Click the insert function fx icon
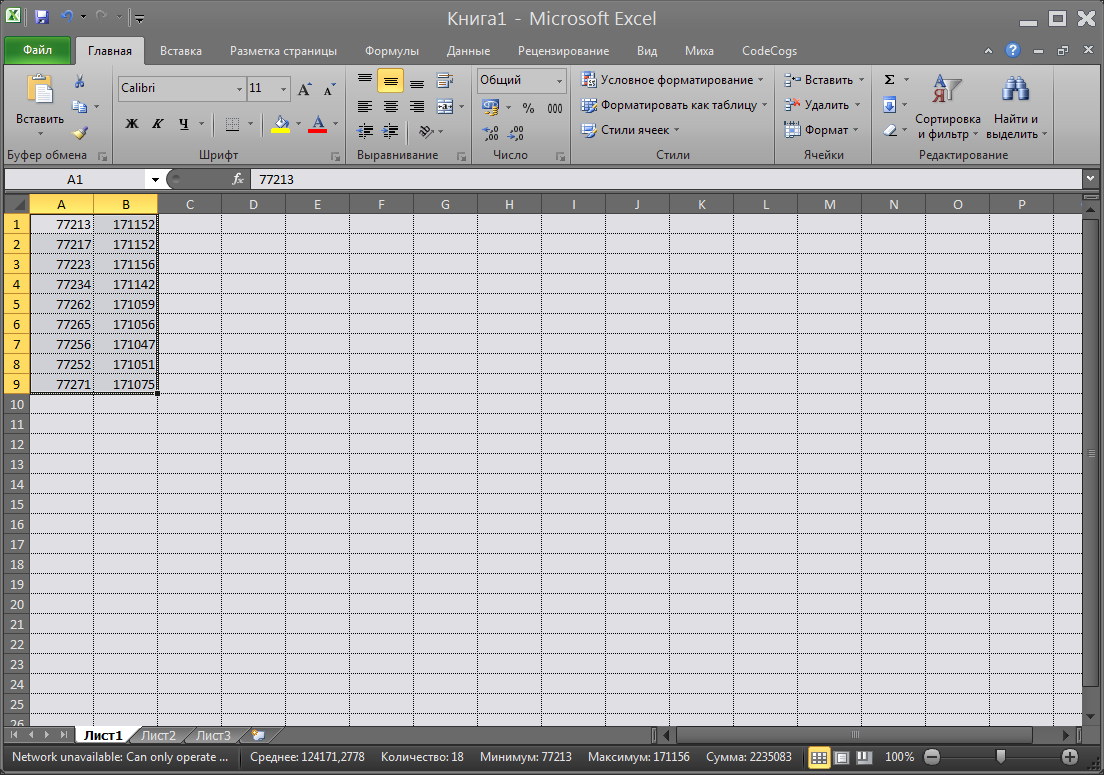1104x775 pixels. (x=238, y=179)
